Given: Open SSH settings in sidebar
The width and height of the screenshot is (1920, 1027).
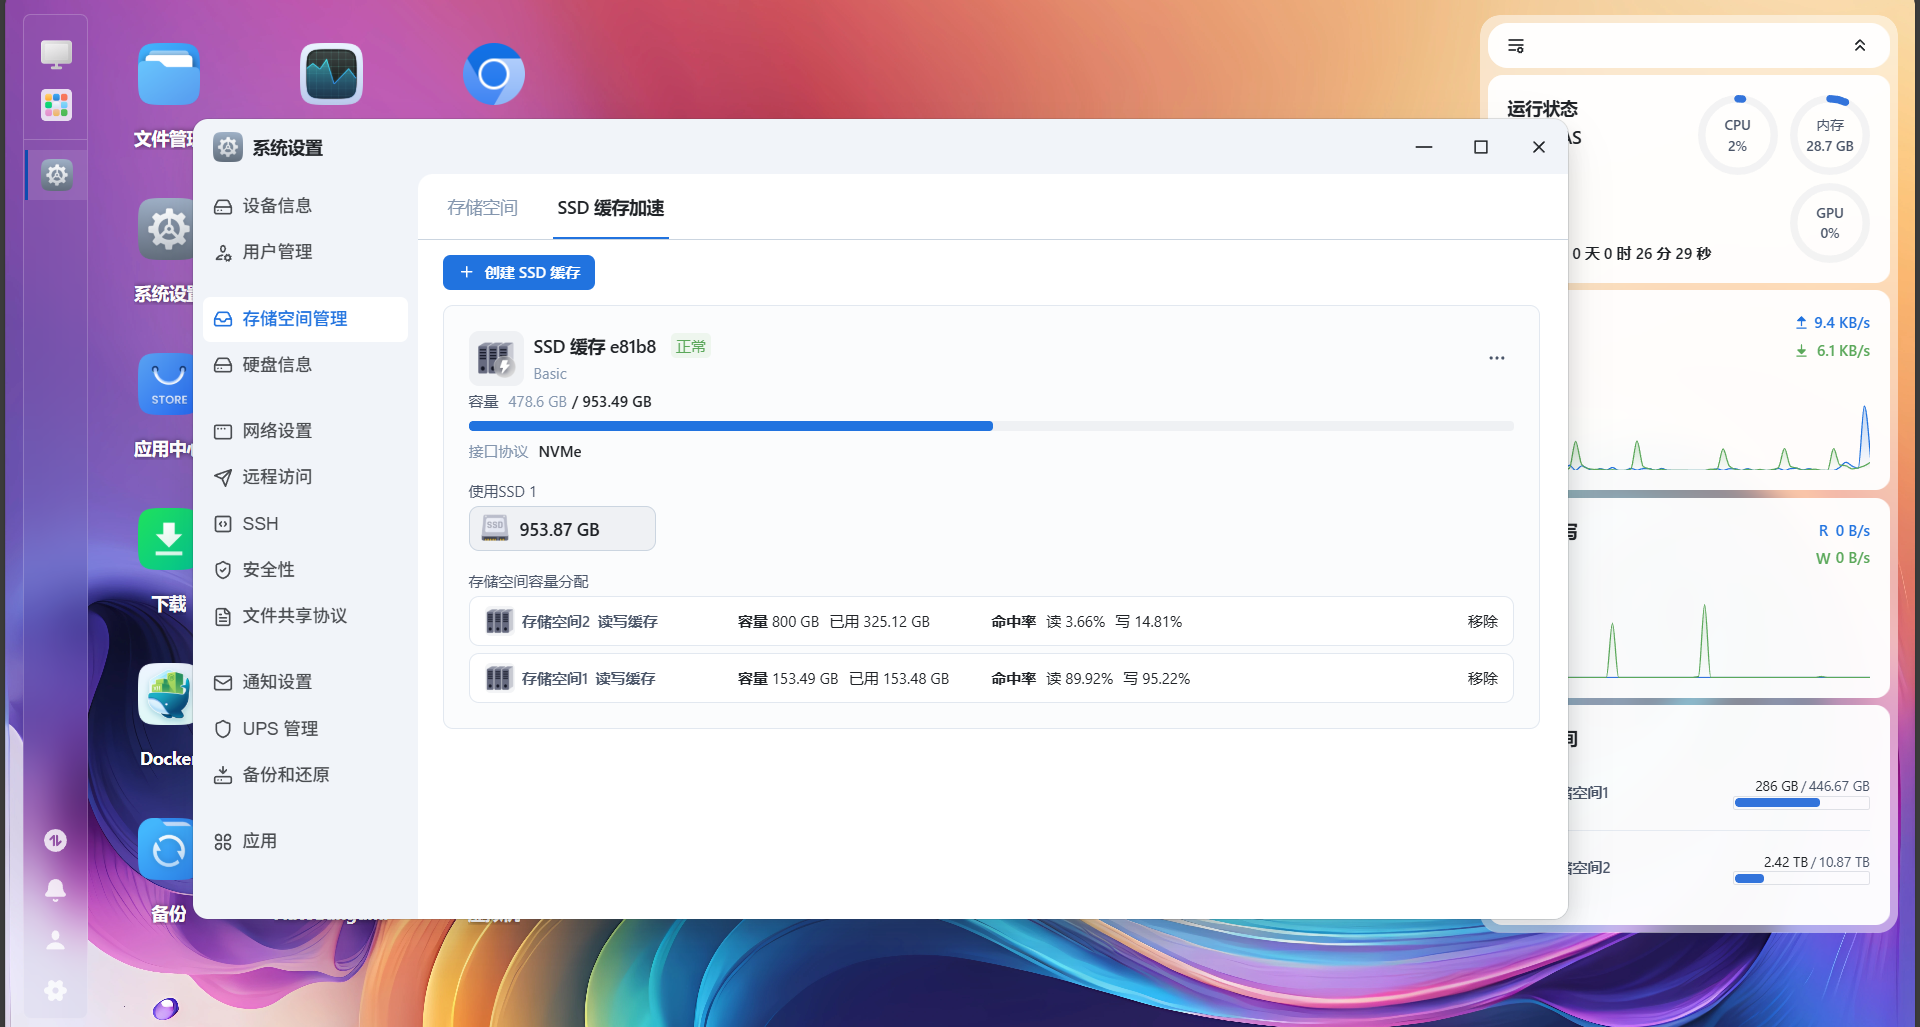Looking at the screenshot, I should [305, 524].
